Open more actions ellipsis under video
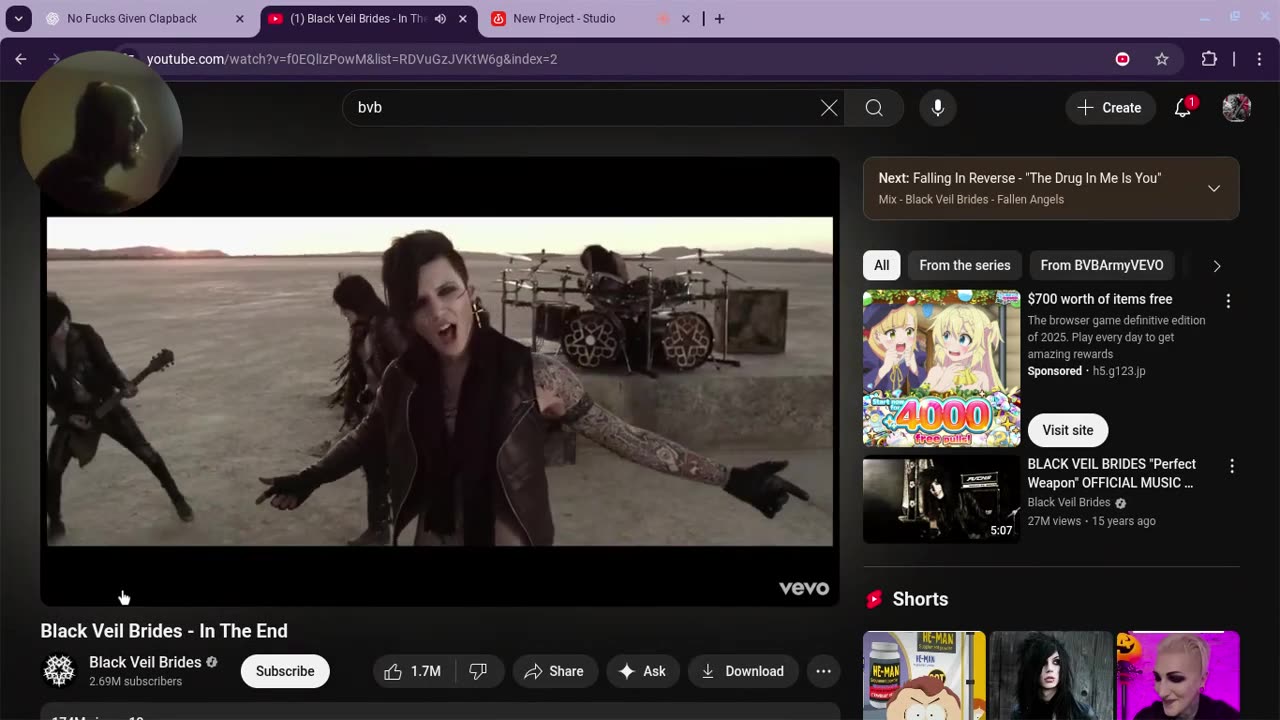The height and width of the screenshot is (720, 1280). tap(823, 671)
